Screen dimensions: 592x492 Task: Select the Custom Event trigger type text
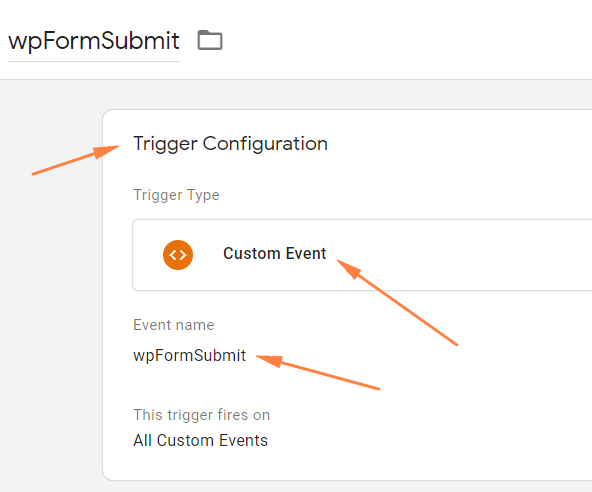[x=274, y=253]
